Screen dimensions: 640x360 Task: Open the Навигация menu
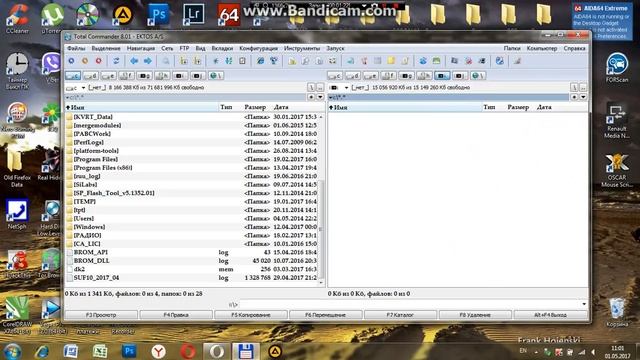click(141, 48)
